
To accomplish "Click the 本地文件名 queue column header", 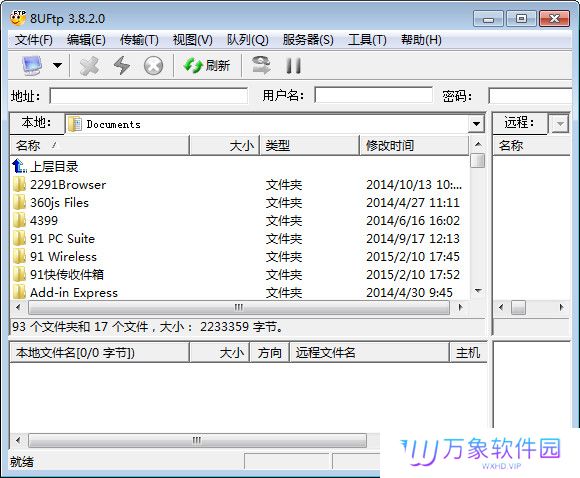I will tap(100, 353).
